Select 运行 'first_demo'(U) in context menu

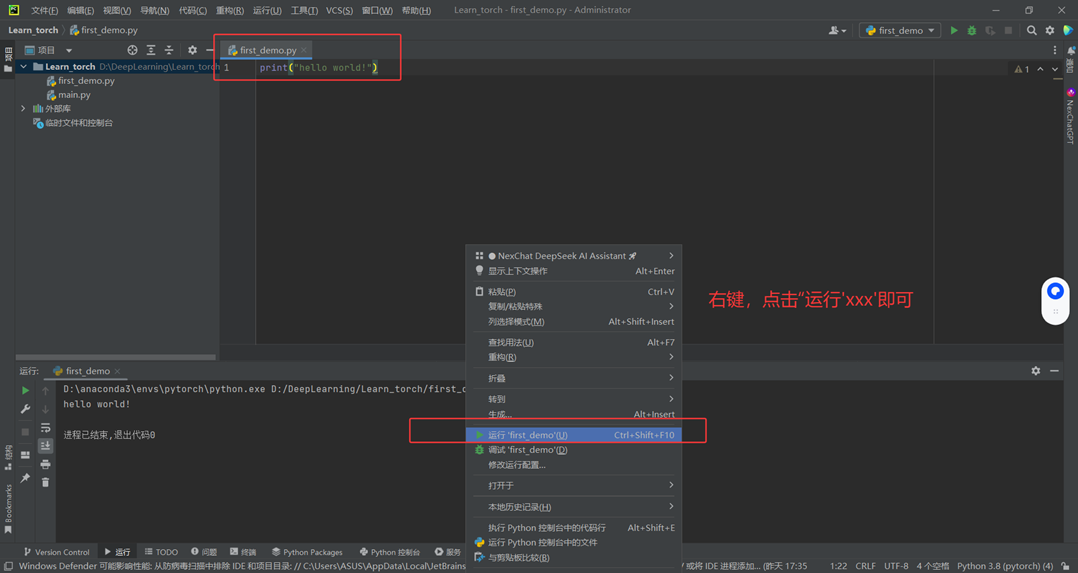click(574, 435)
